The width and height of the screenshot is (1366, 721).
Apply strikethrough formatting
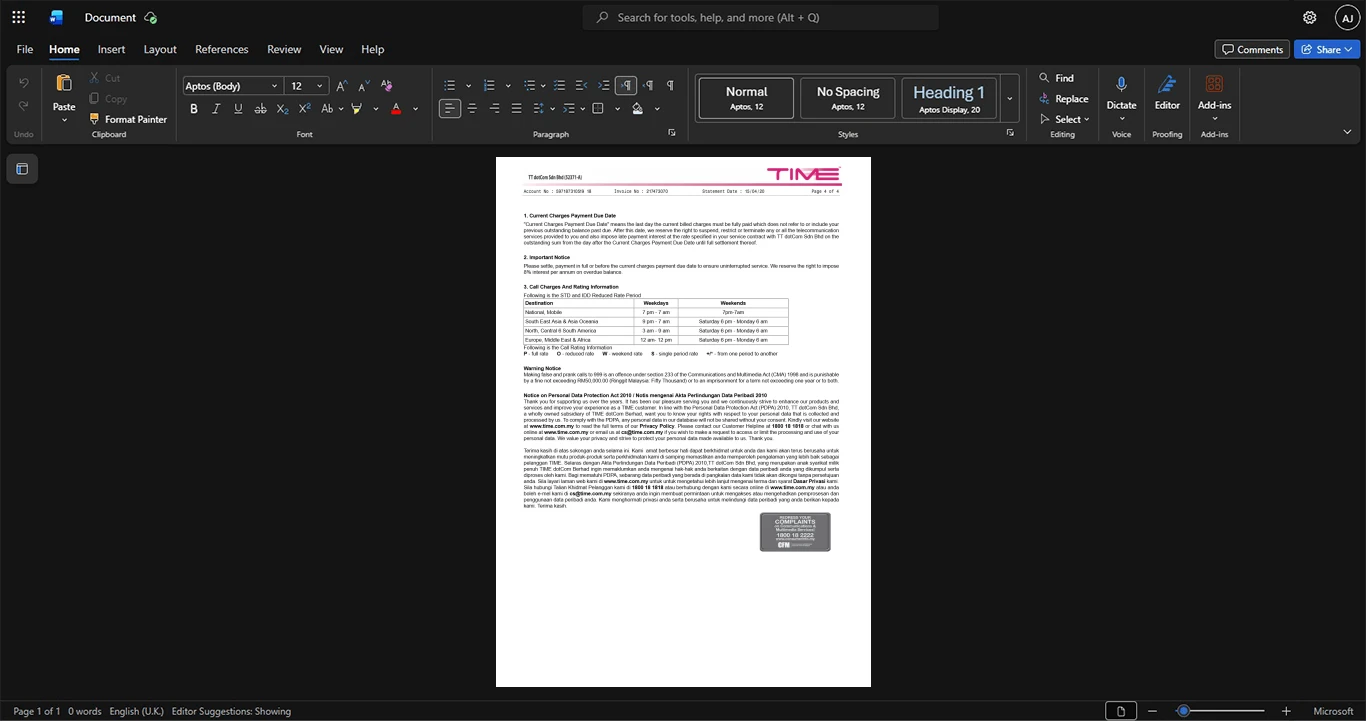pyautogui.click(x=260, y=108)
